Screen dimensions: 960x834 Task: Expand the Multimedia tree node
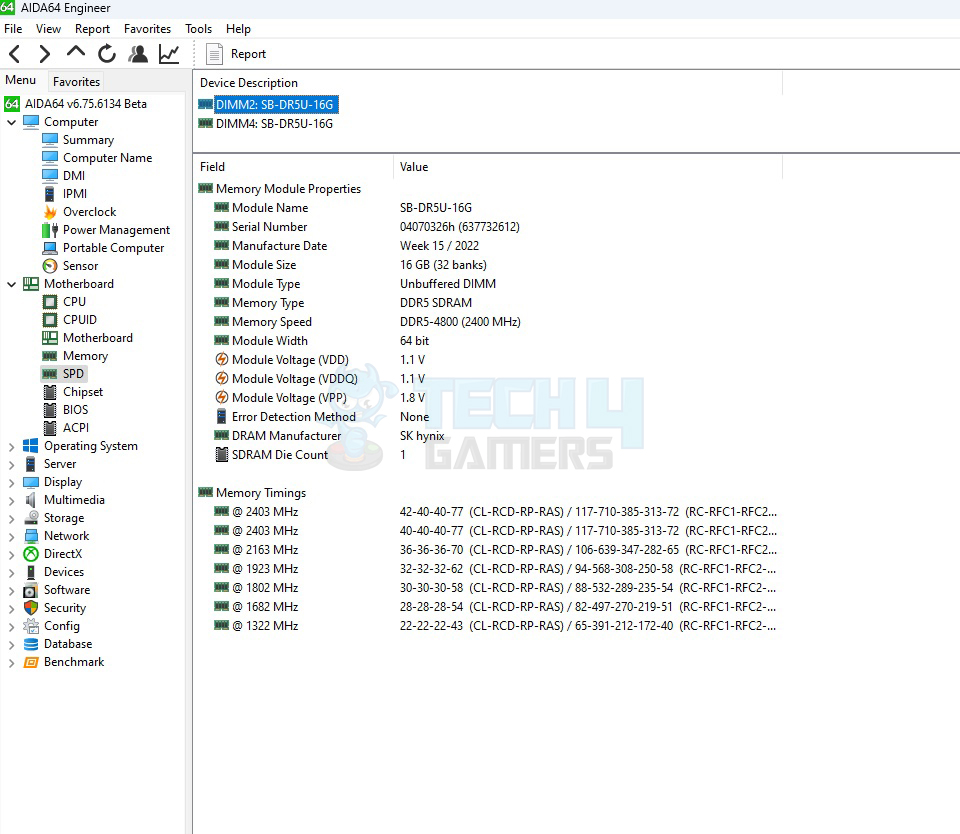[x=11, y=500]
